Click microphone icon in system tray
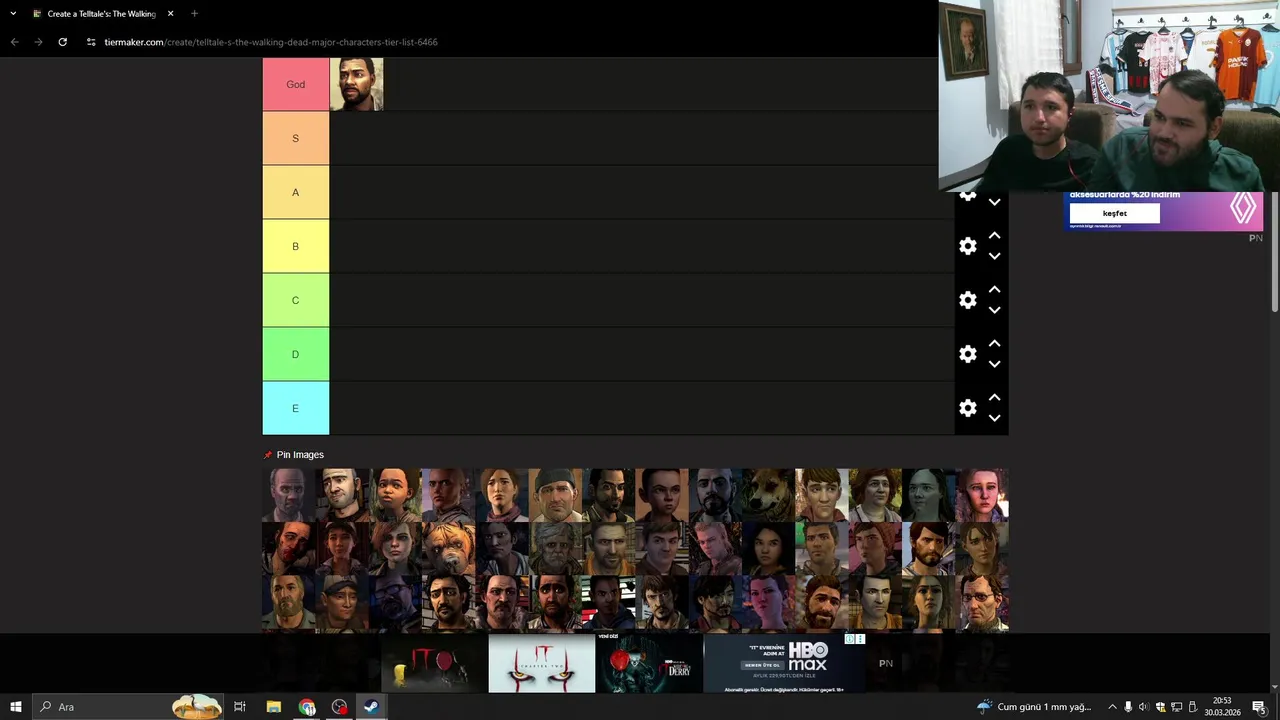The image size is (1280, 720). coord(1128,707)
